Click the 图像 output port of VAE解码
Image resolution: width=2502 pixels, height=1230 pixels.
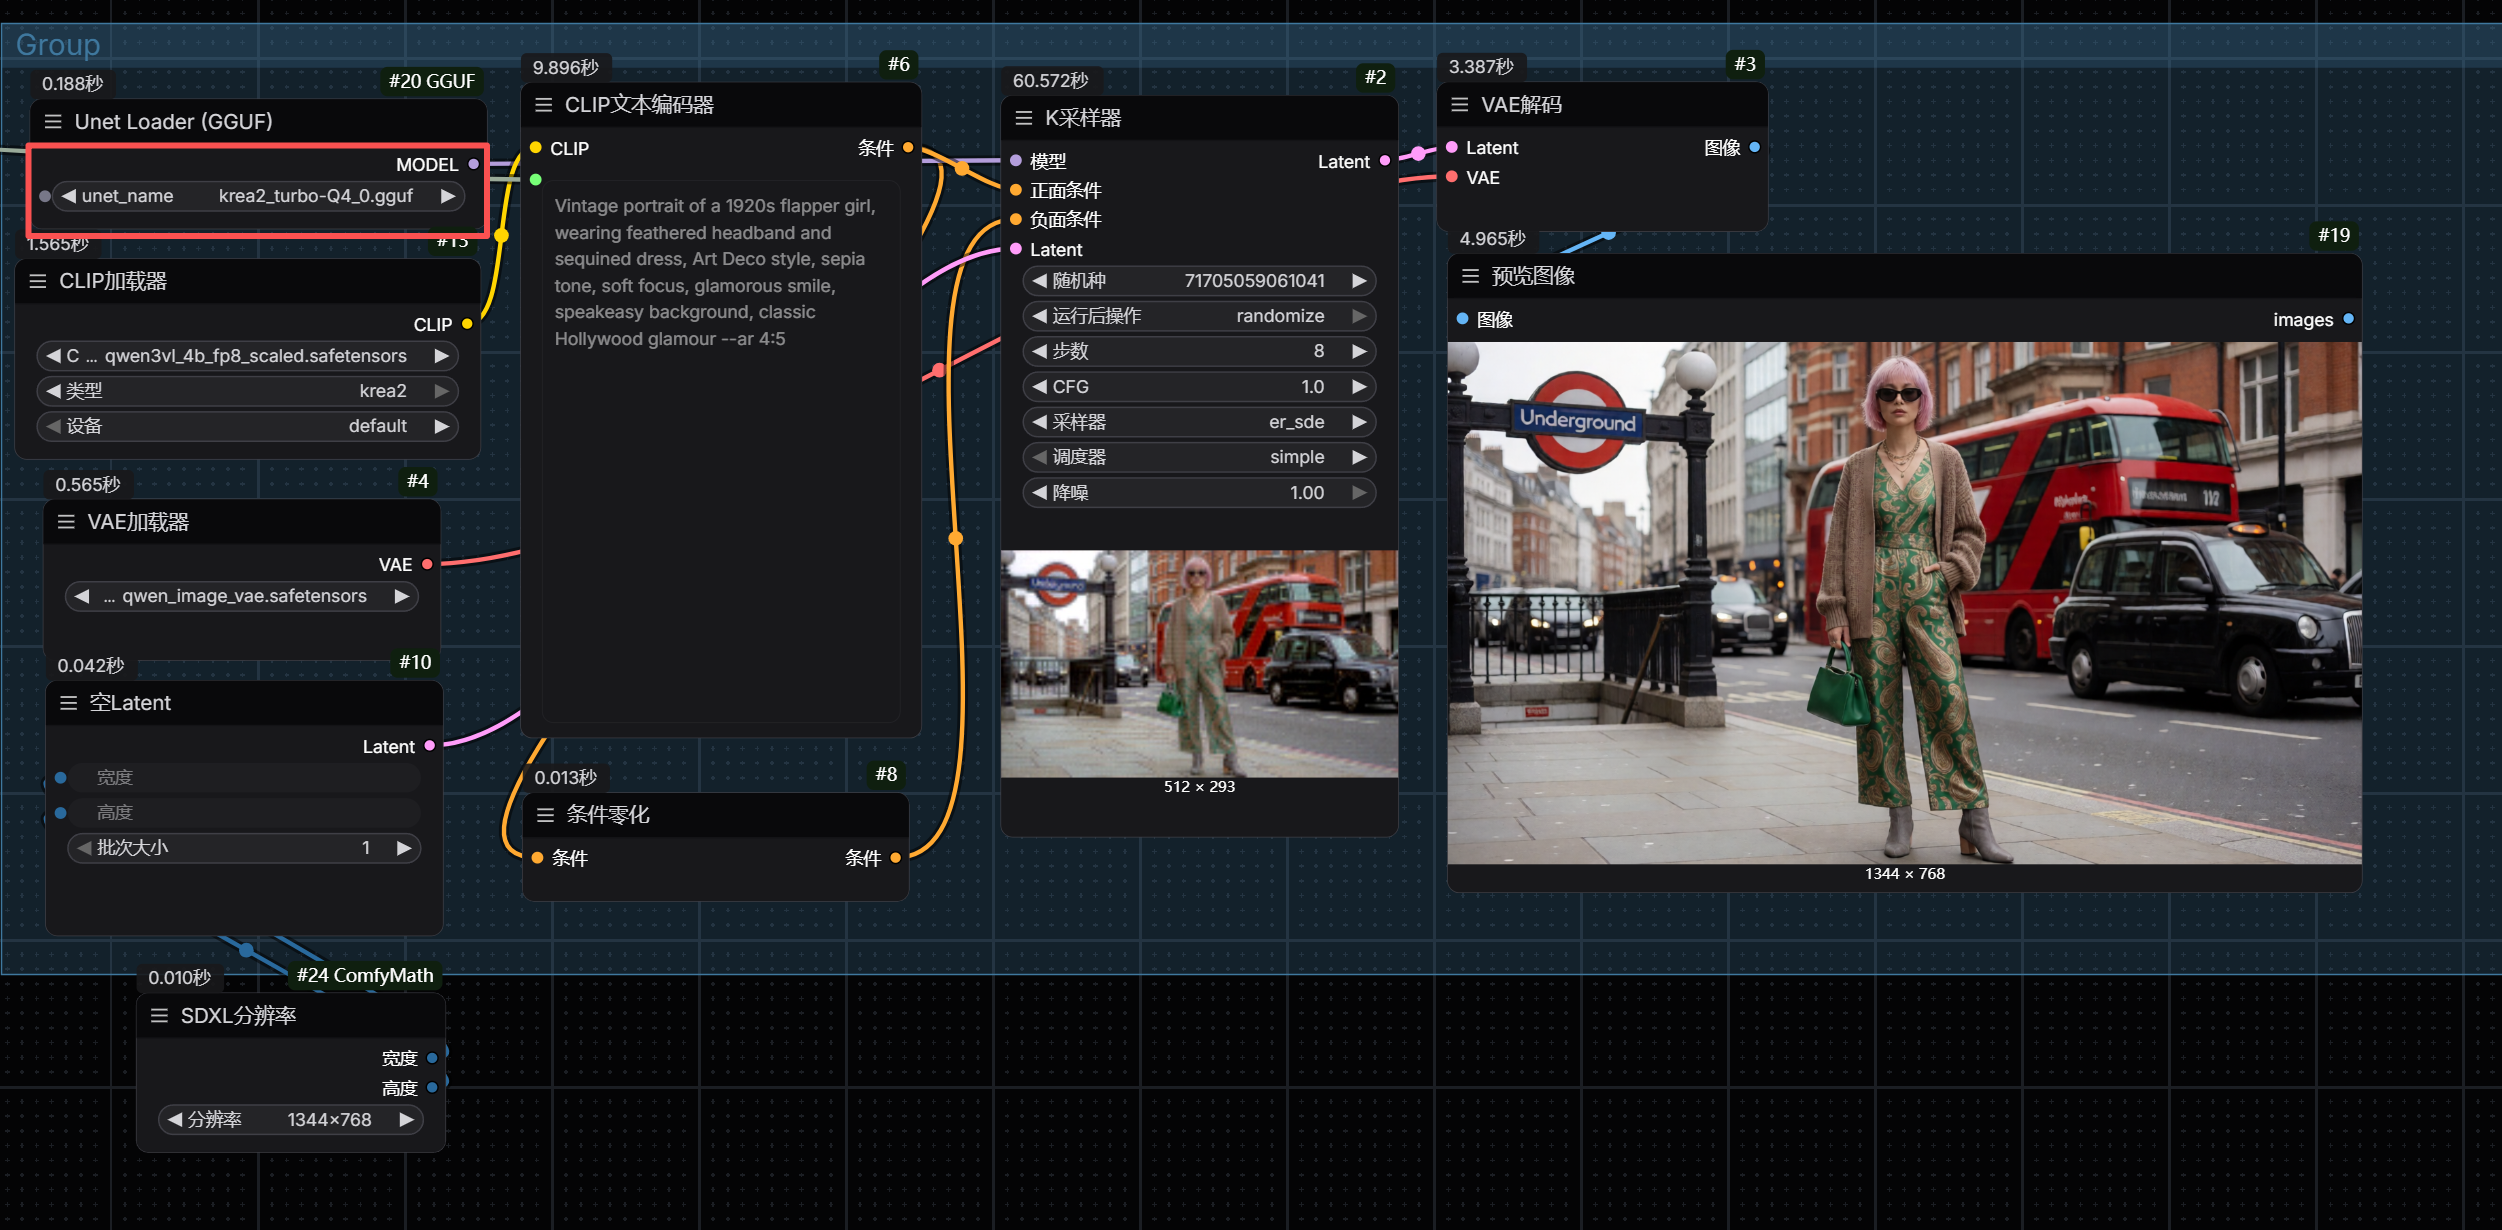coord(1755,147)
